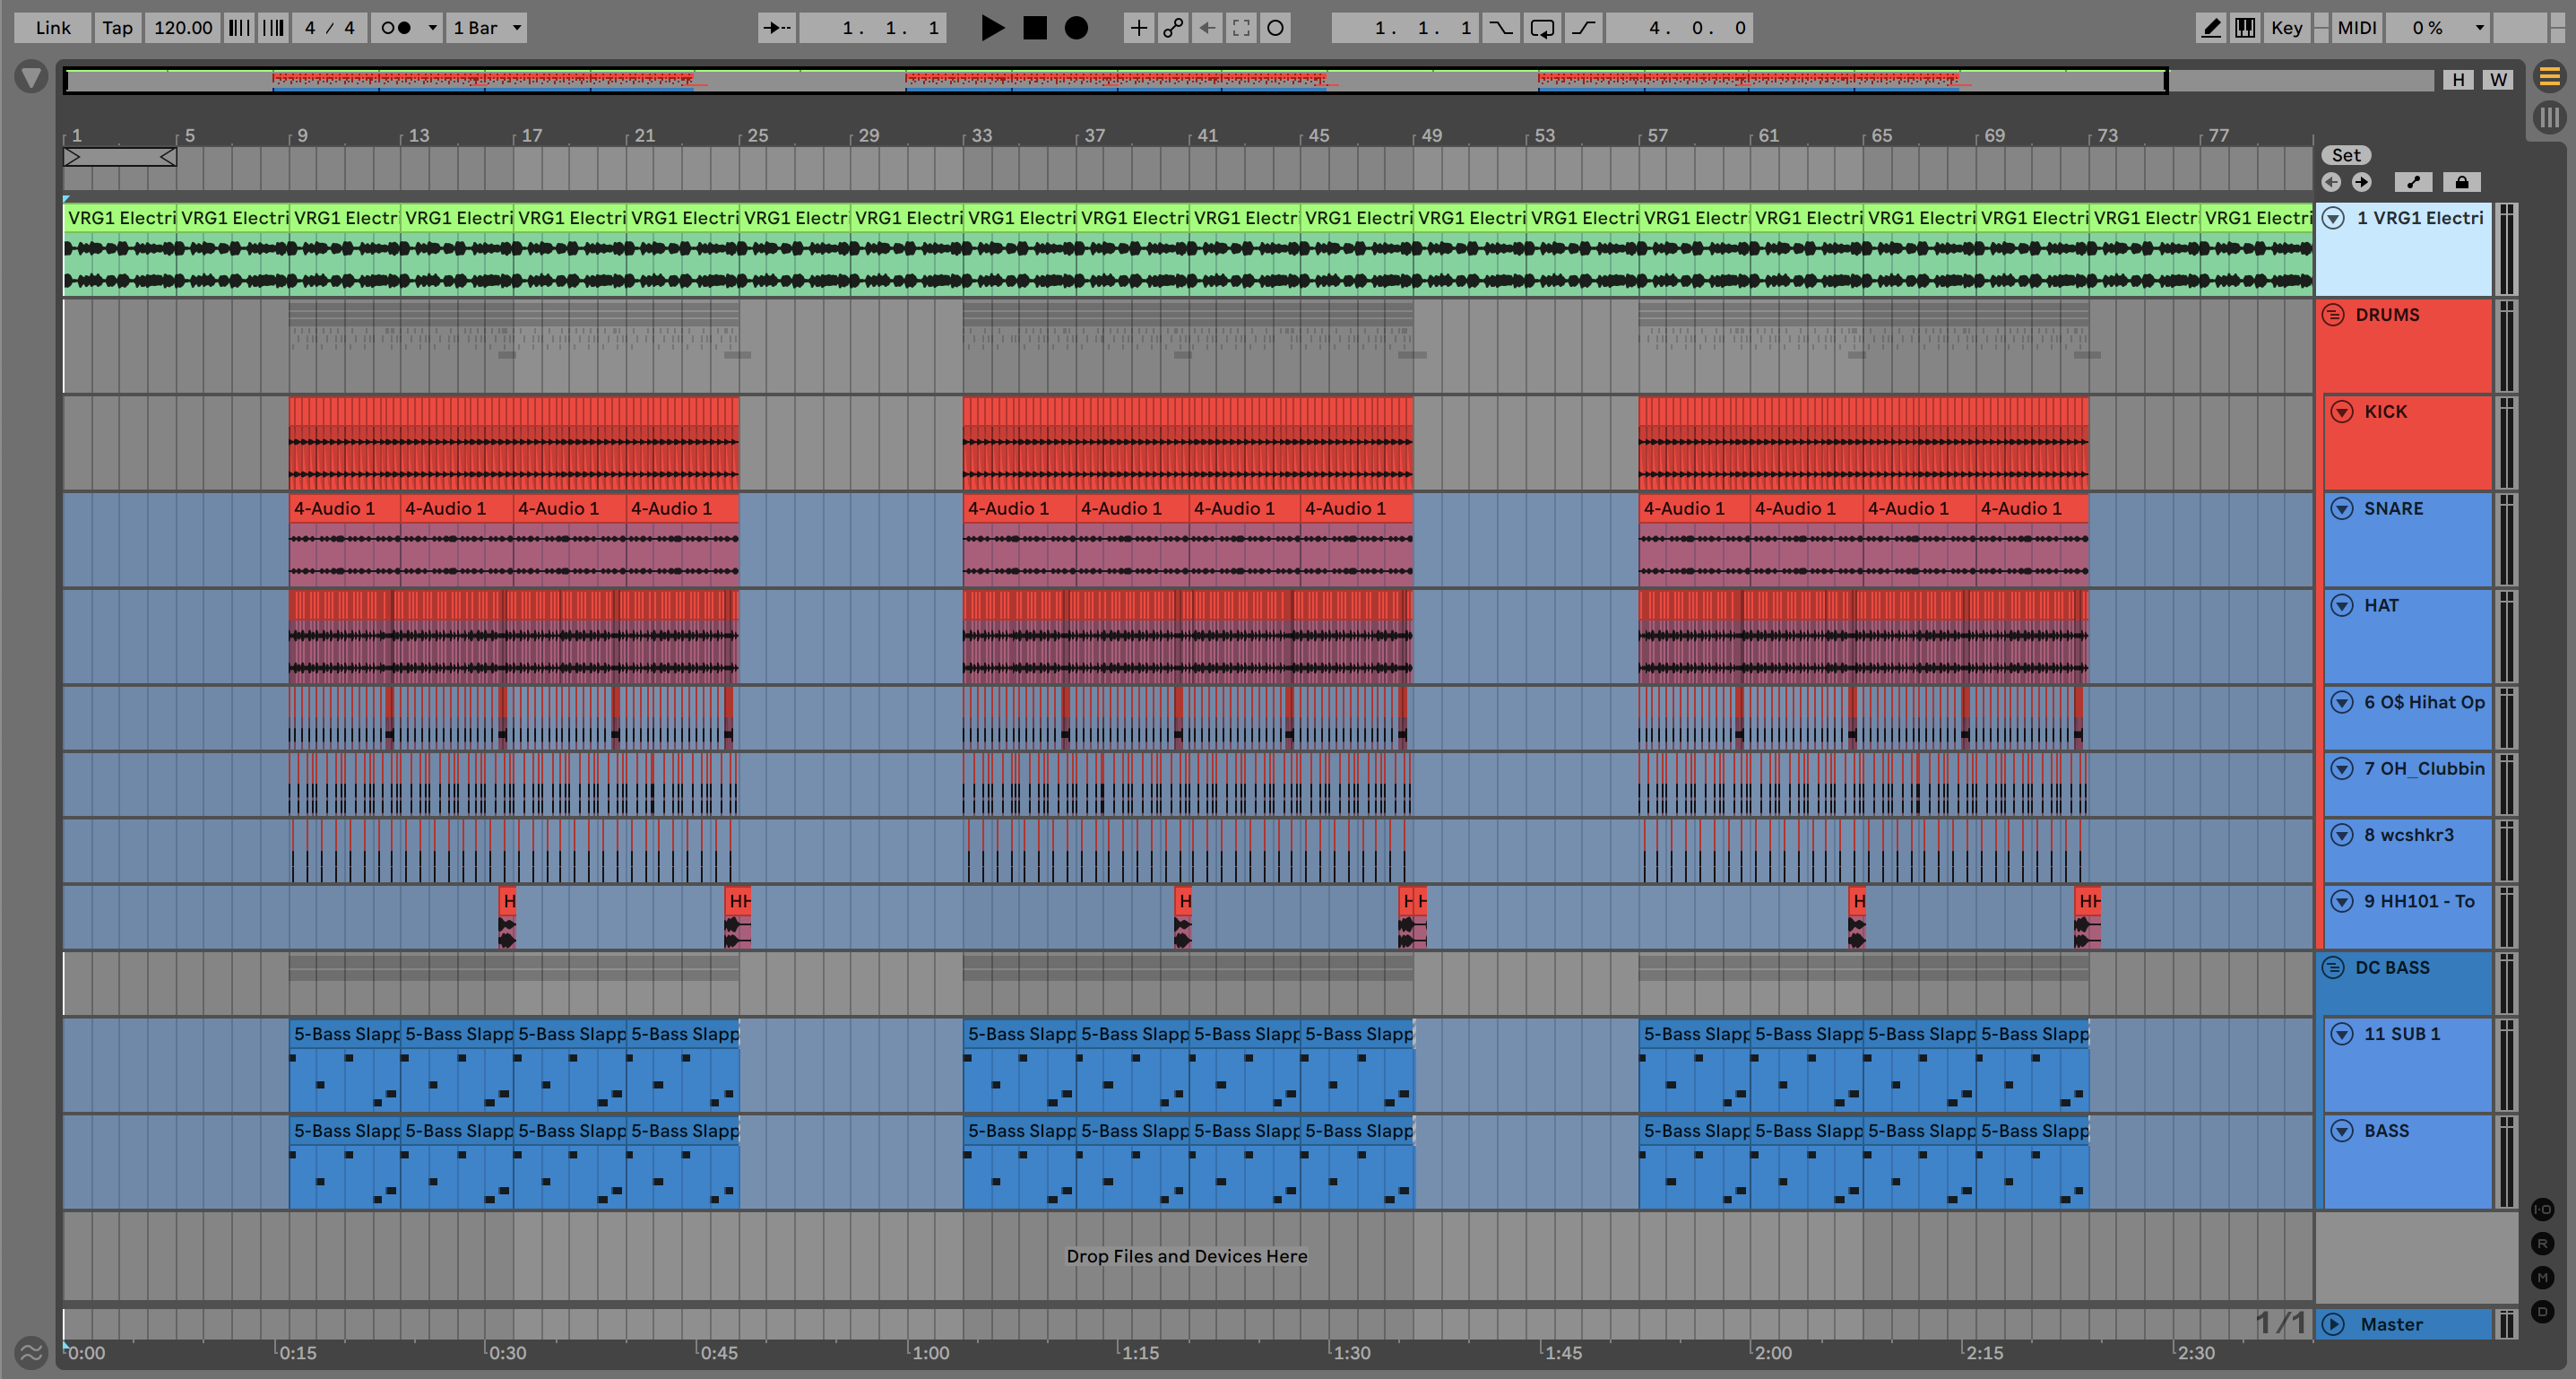Toggle the Link button

tap(53, 28)
